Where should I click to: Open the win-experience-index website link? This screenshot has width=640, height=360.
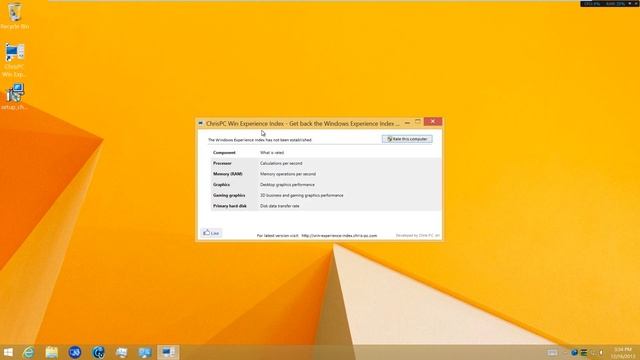coord(339,236)
